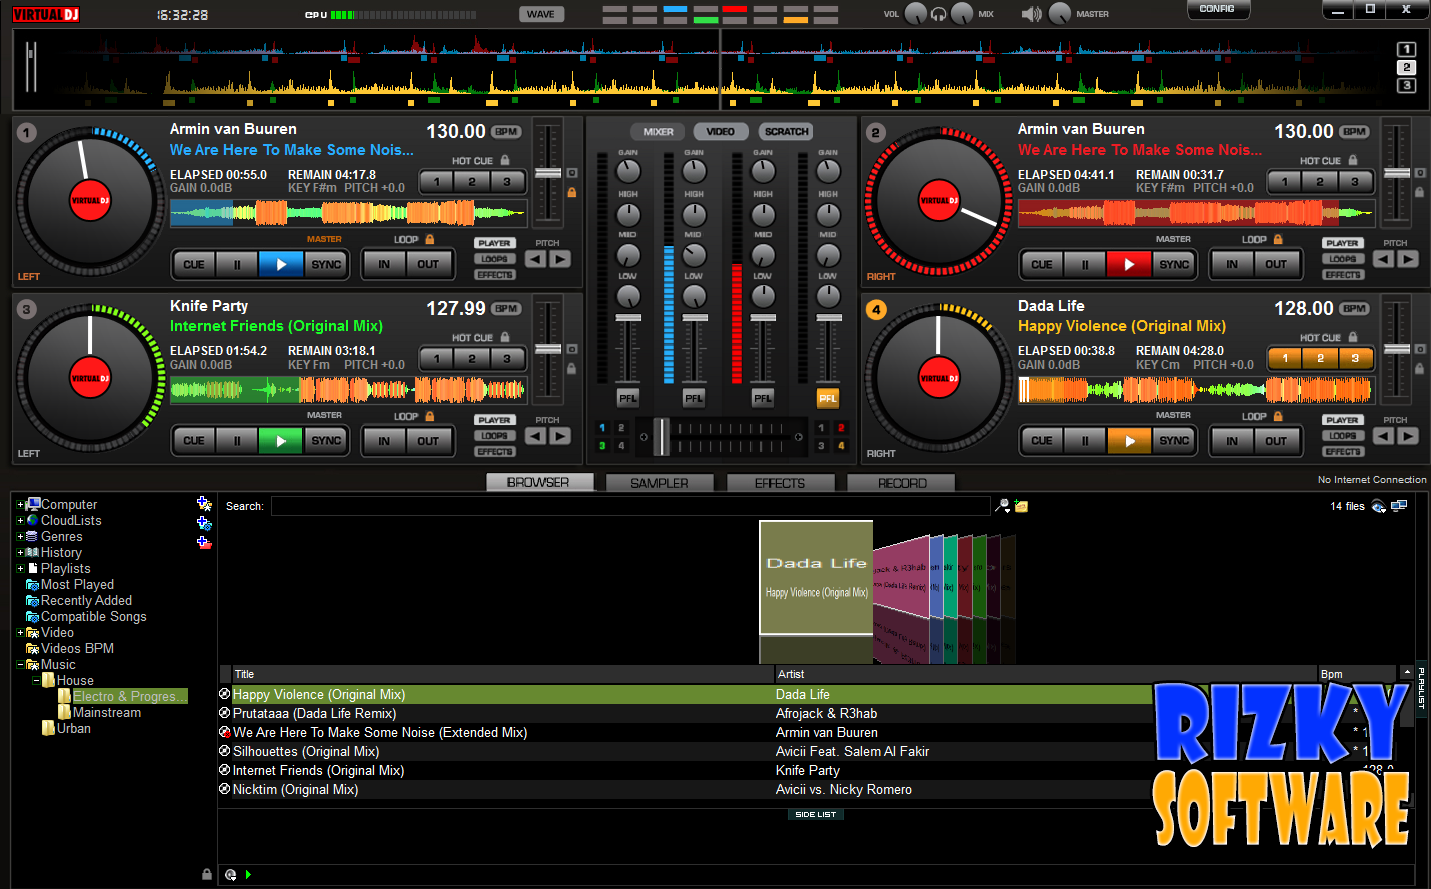The image size is (1431, 889).
Task: Toggle SYNC on deck 4
Action: [1174, 441]
